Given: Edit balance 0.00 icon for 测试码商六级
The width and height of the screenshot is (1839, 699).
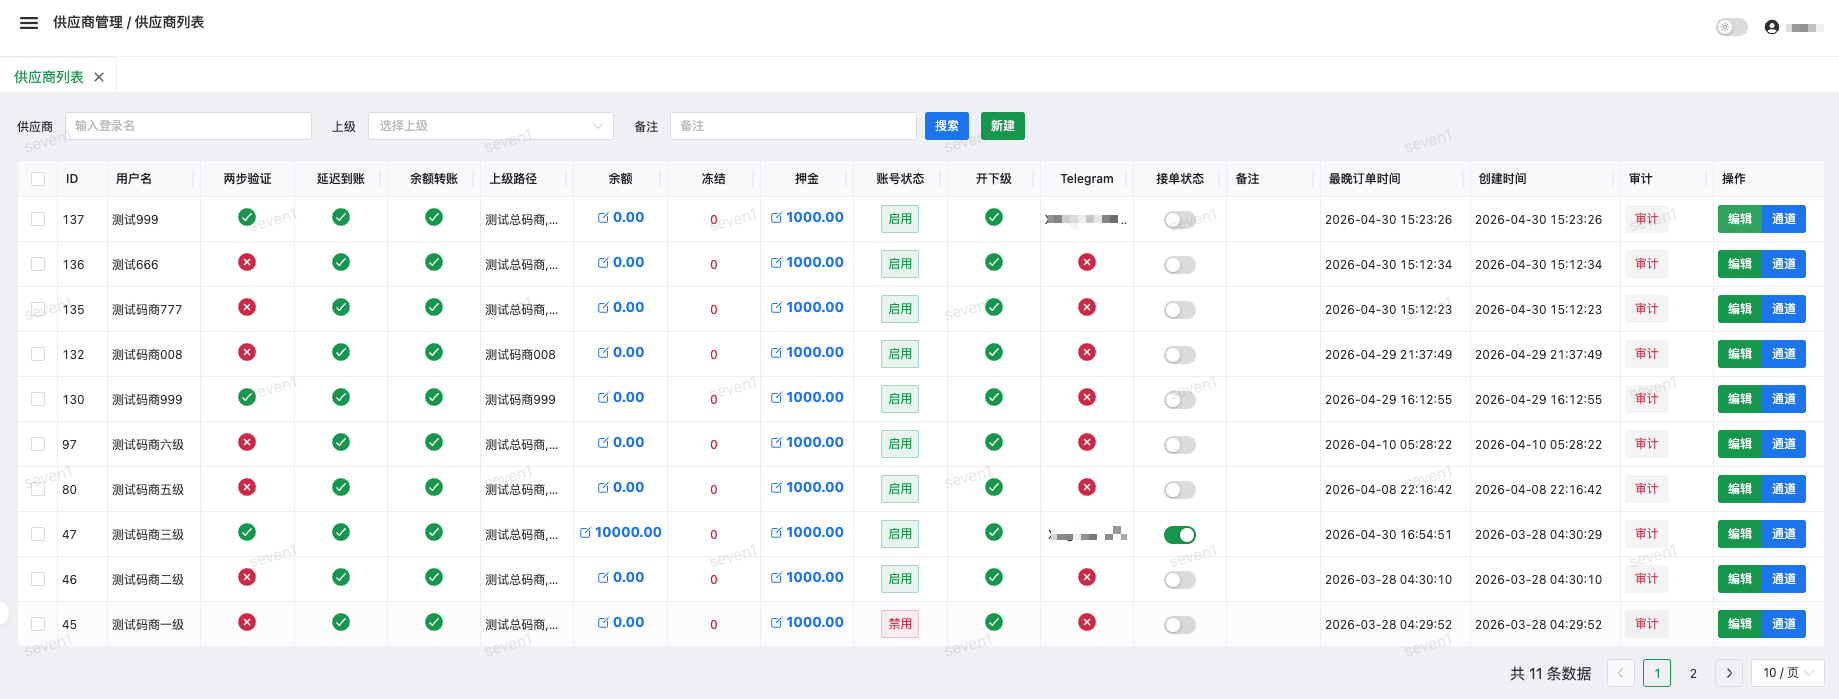Looking at the screenshot, I should click(603, 442).
